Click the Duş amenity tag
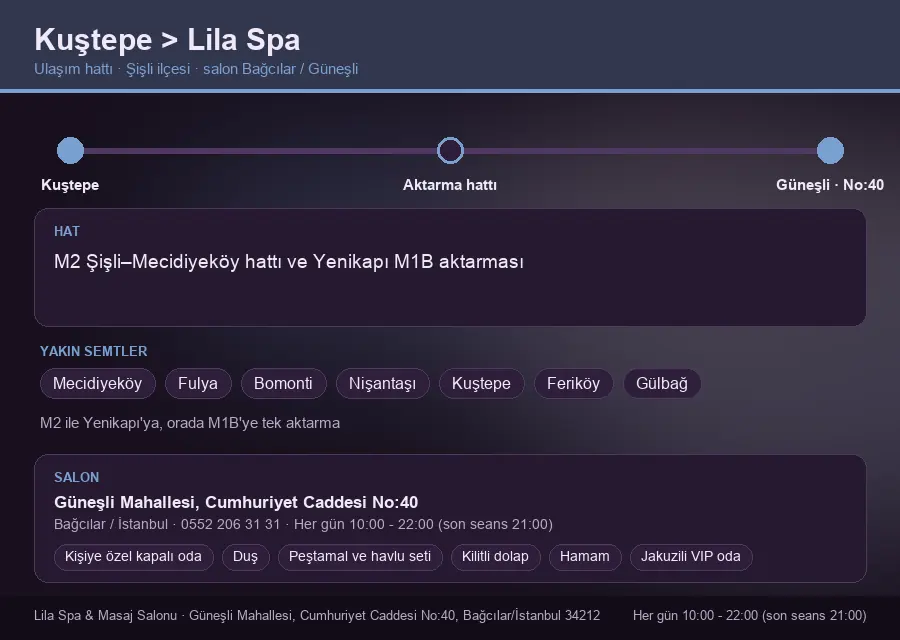Viewport: 900px width, 640px height. point(245,557)
